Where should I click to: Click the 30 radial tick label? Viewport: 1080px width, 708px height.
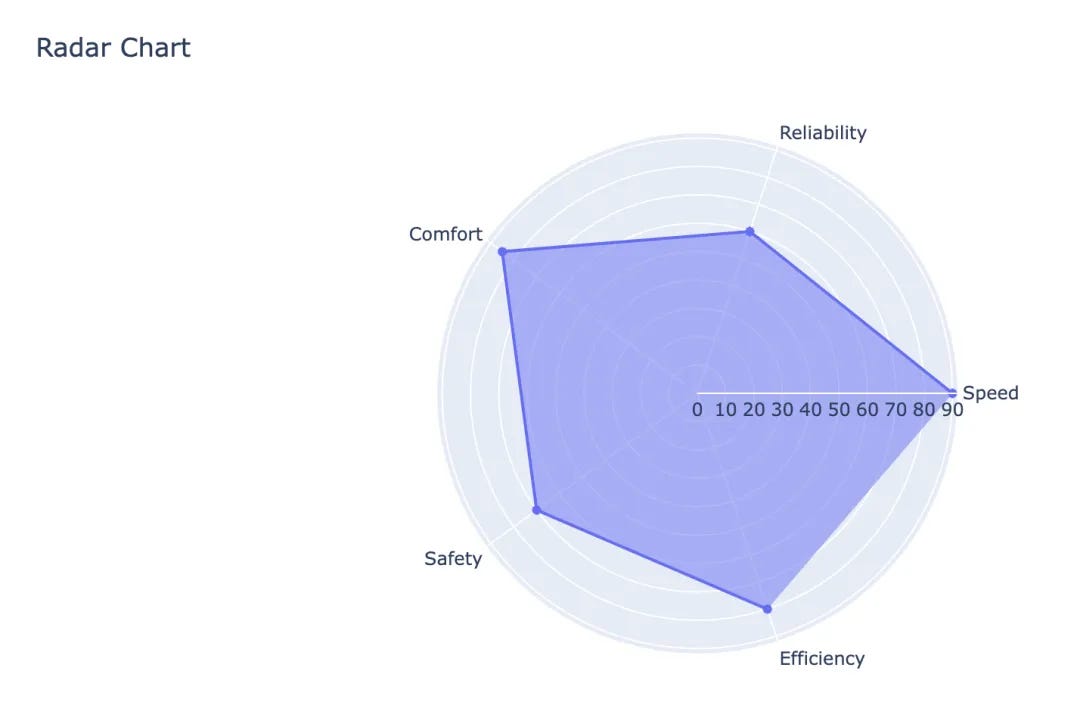(782, 410)
